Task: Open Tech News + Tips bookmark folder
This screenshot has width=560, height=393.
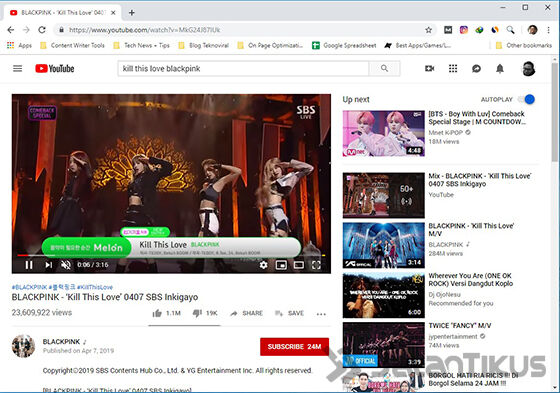Action: pyautogui.click(x=141, y=45)
